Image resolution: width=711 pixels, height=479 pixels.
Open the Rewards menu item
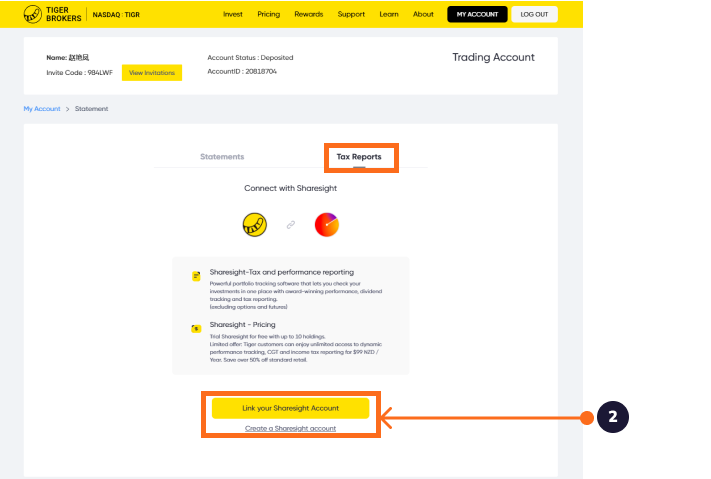pos(309,14)
